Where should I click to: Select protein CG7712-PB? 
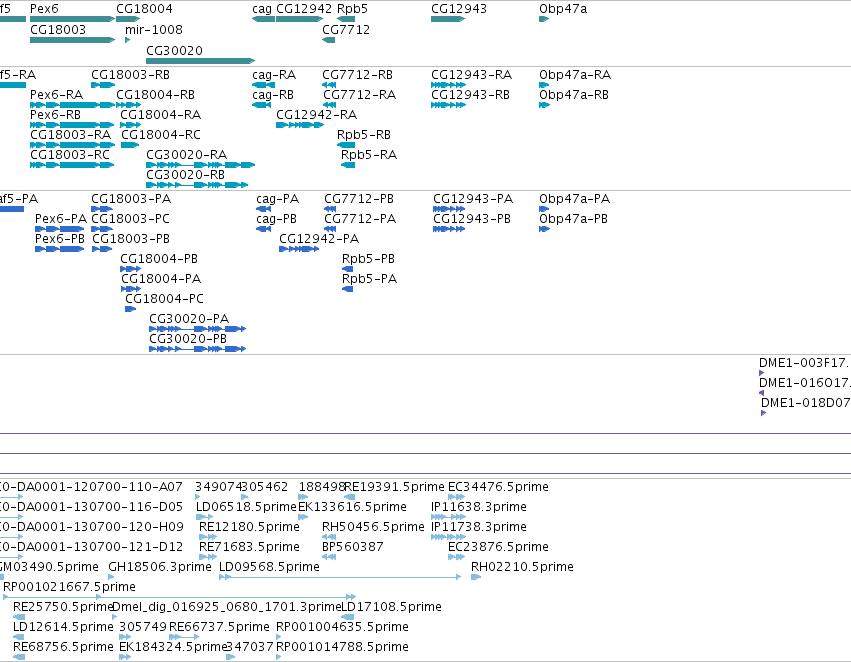coord(359,199)
